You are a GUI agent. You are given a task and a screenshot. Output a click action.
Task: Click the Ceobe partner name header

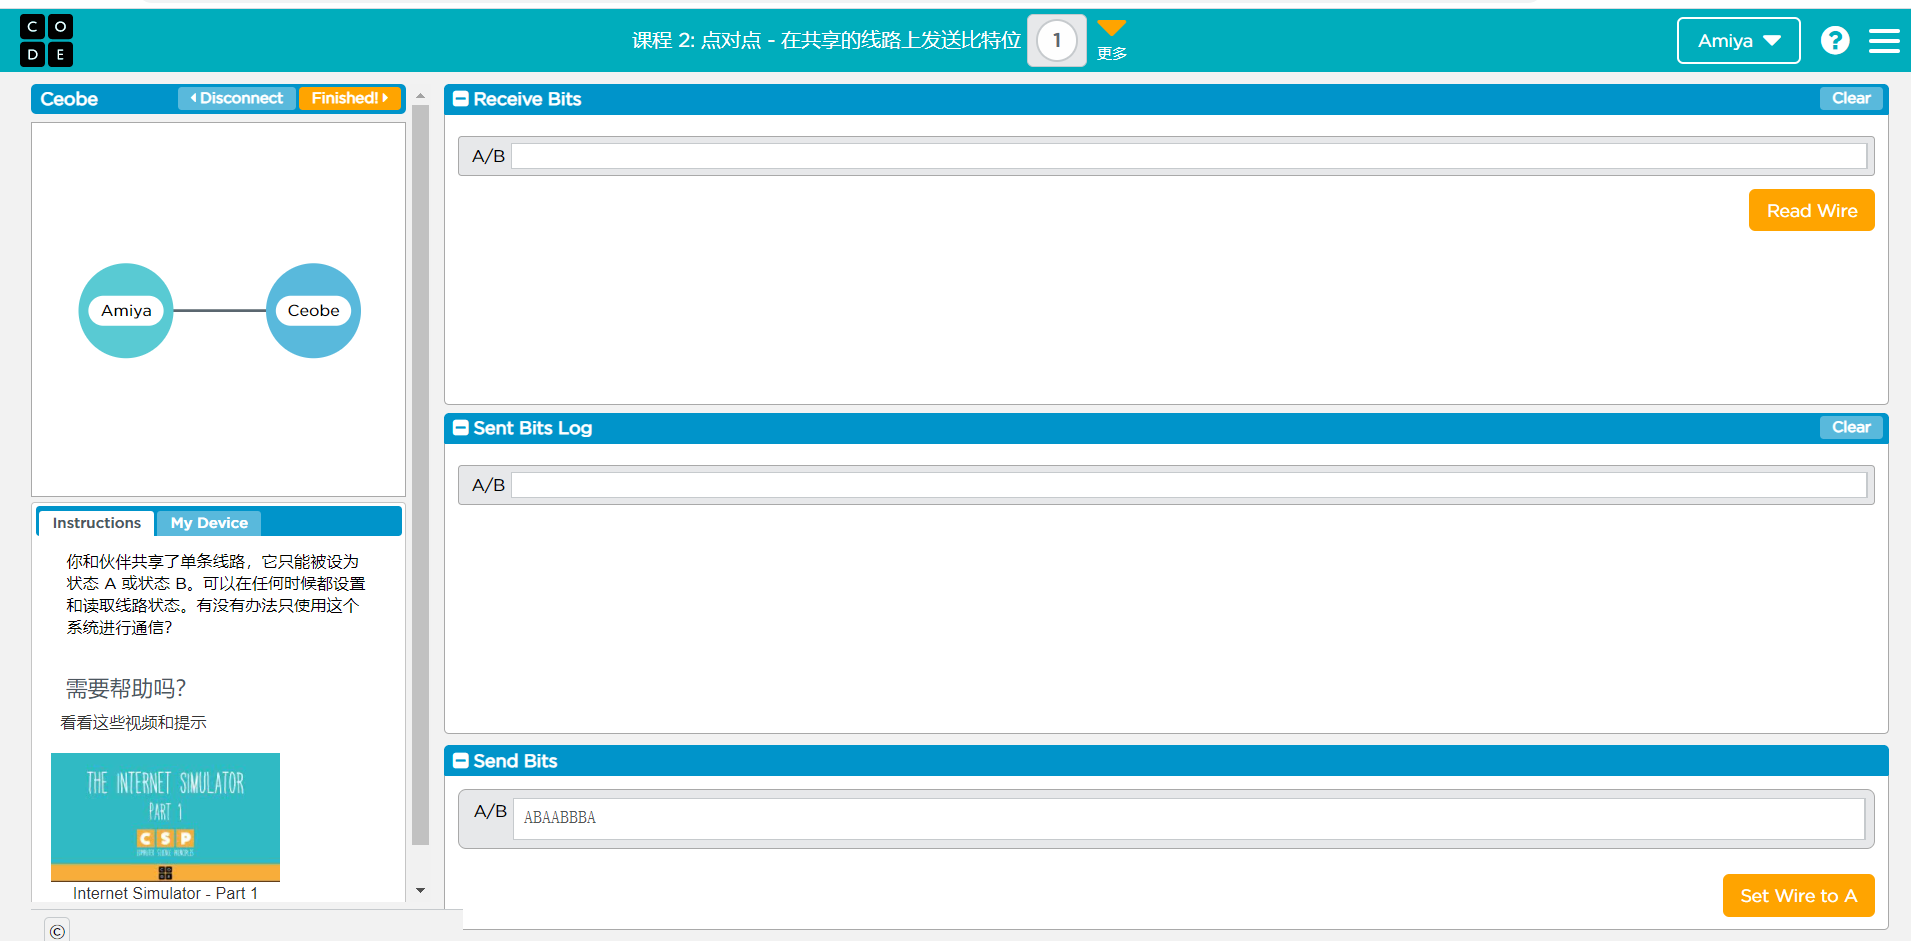tap(69, 99)
